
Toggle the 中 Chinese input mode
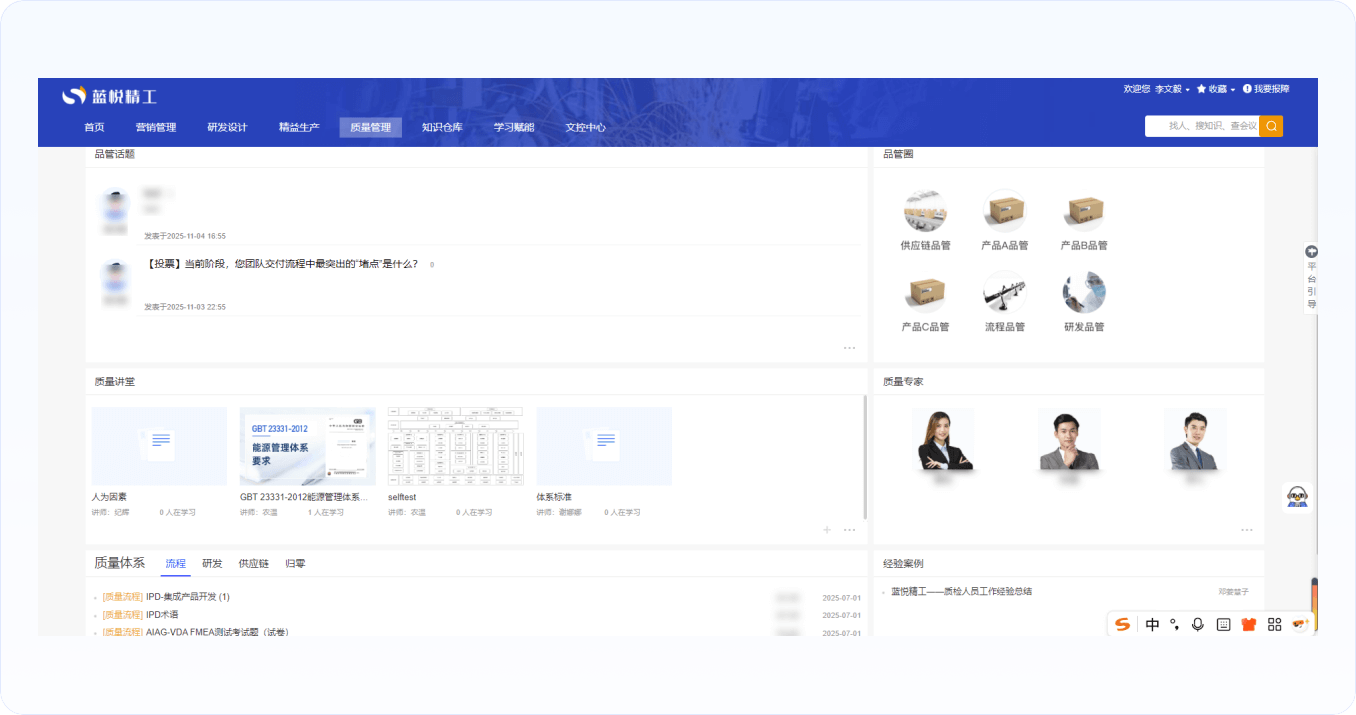click(x=1152, y=624)
